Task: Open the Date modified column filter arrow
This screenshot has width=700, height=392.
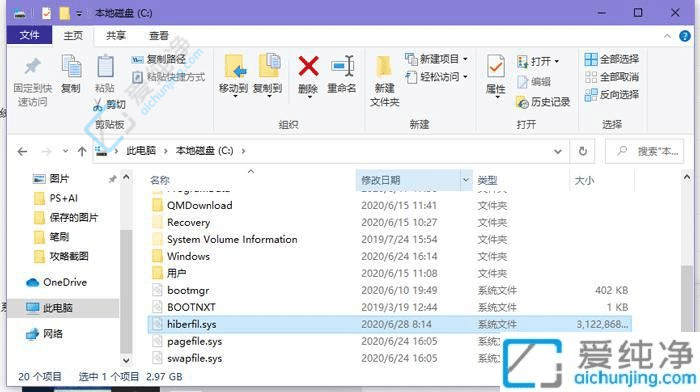Action: (466, 180)
